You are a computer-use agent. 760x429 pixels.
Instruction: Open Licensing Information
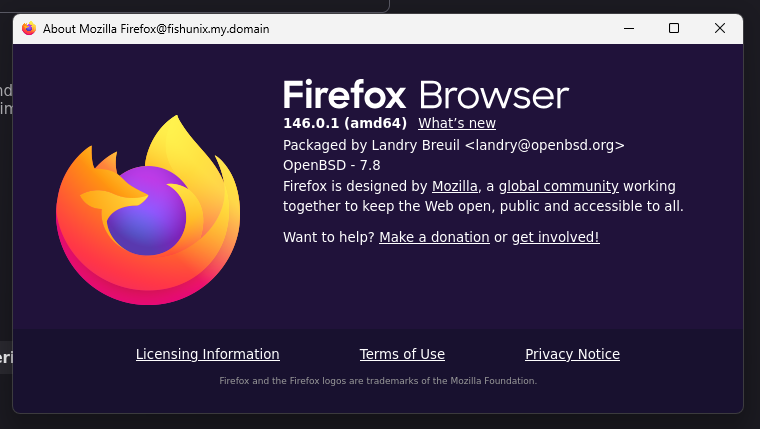(207, 354)
